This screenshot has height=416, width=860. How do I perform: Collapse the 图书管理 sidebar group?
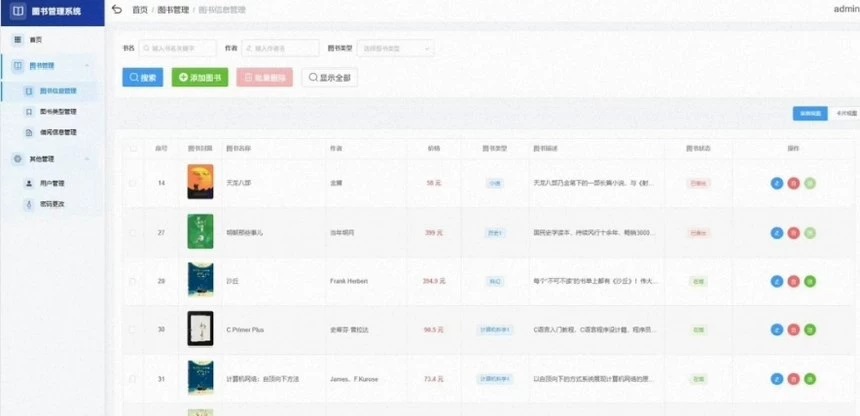coord(87,66)
